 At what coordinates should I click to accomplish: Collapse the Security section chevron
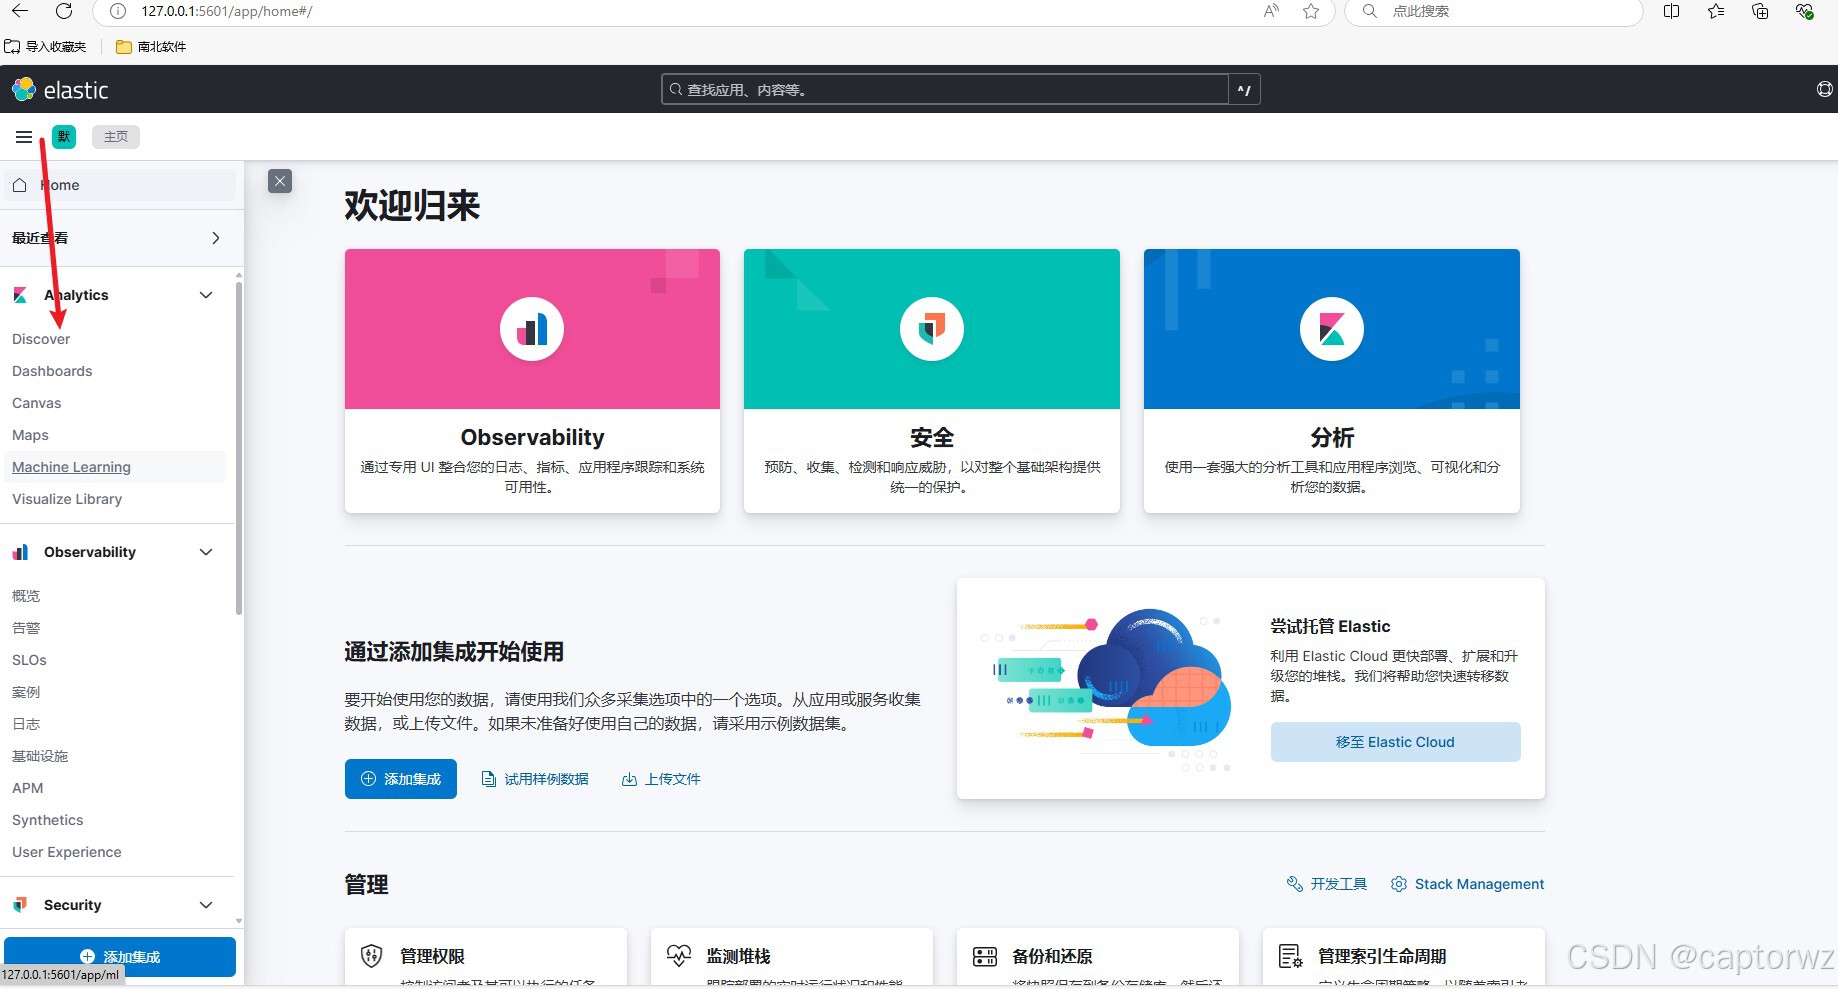click(206, 905)
